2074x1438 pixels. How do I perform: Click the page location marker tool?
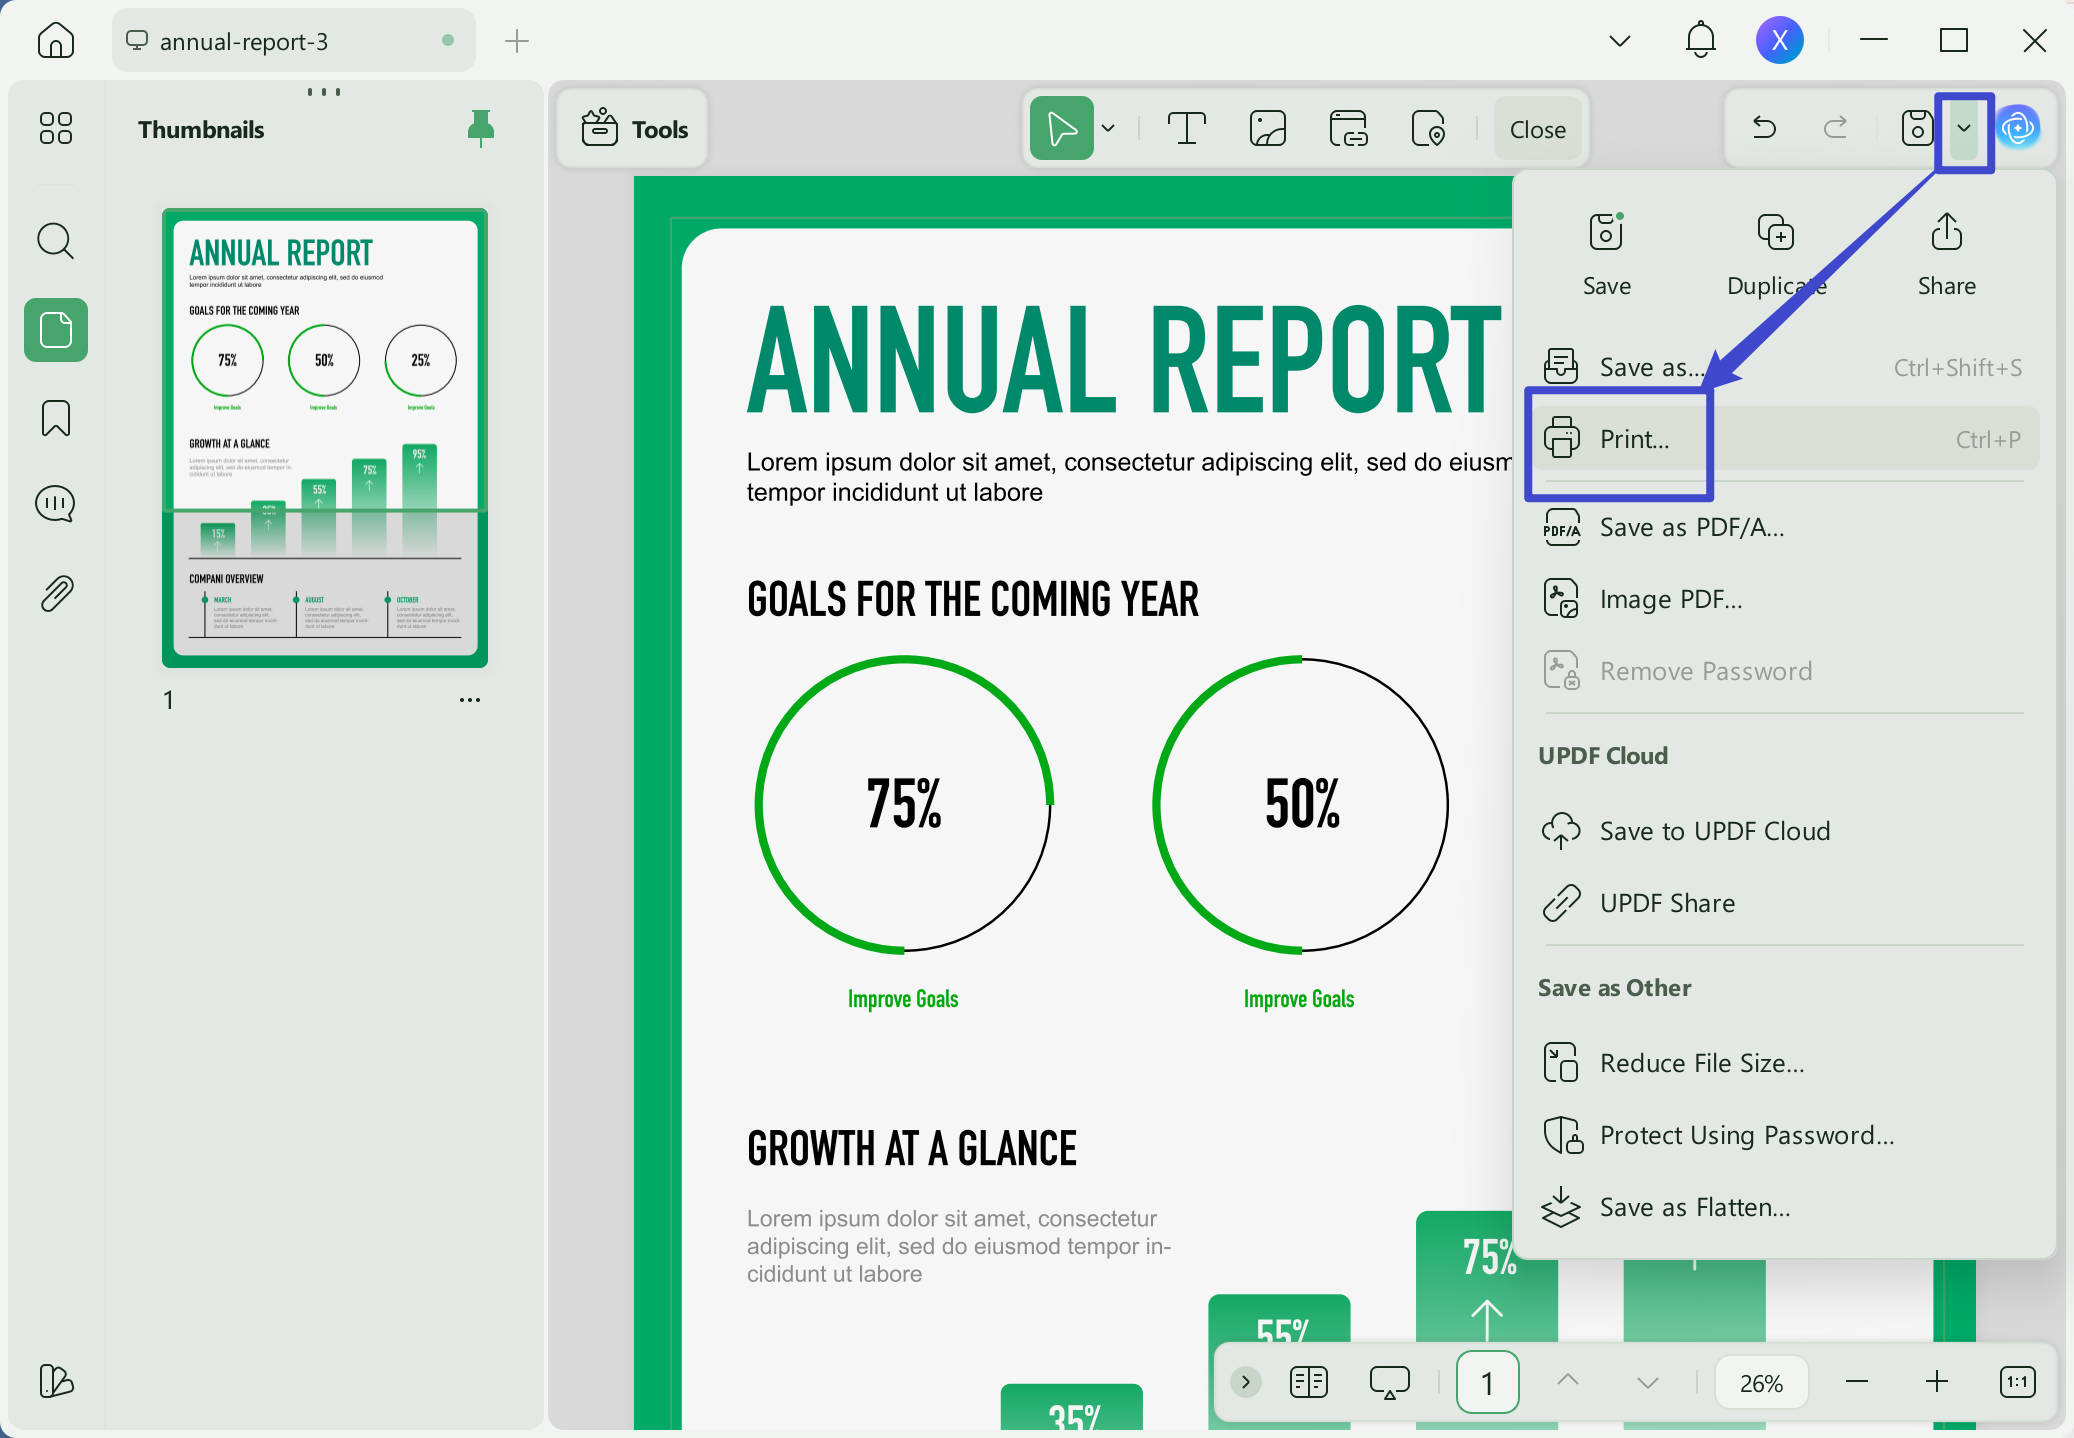[x=1428, y=129]
